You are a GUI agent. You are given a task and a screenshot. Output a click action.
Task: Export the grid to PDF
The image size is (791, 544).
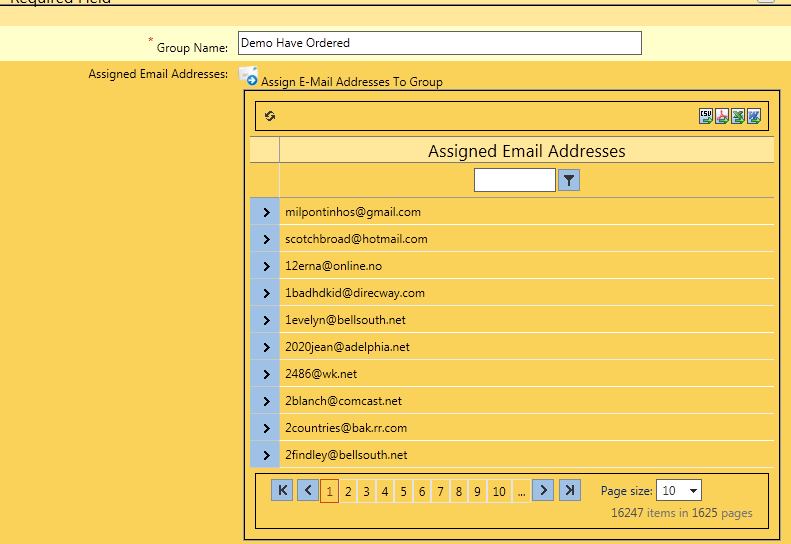coord(722,116)
